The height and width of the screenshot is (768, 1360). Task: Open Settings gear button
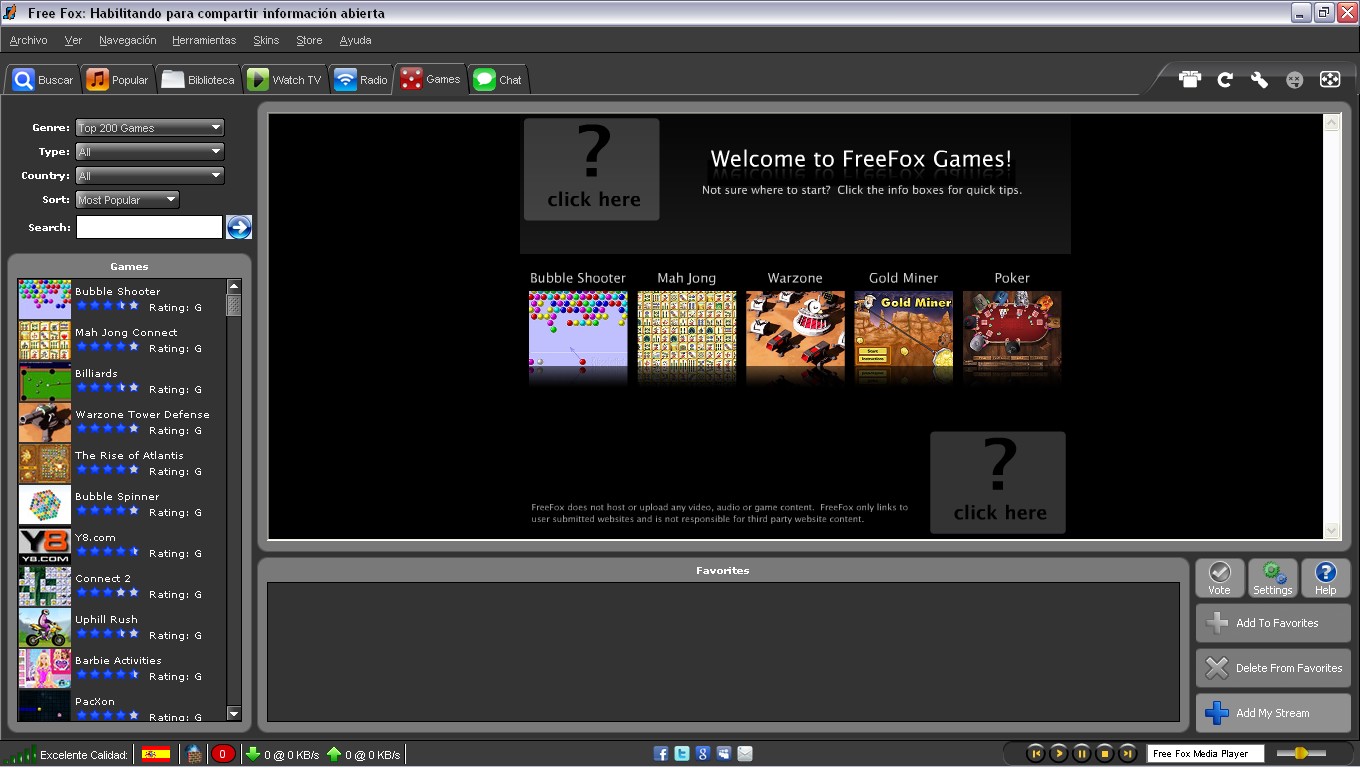pos(1273,578)
